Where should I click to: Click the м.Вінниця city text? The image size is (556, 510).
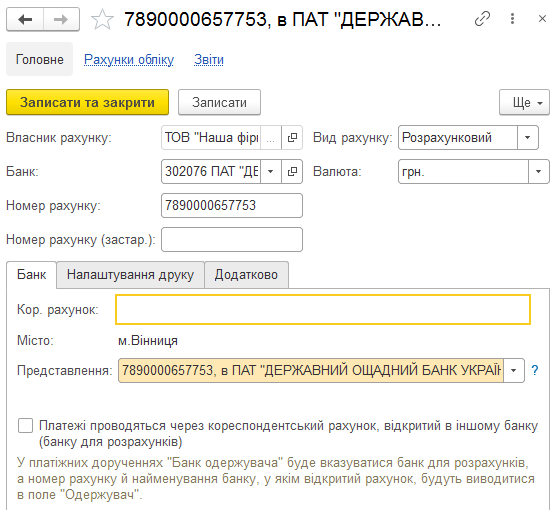click(148, 340)
